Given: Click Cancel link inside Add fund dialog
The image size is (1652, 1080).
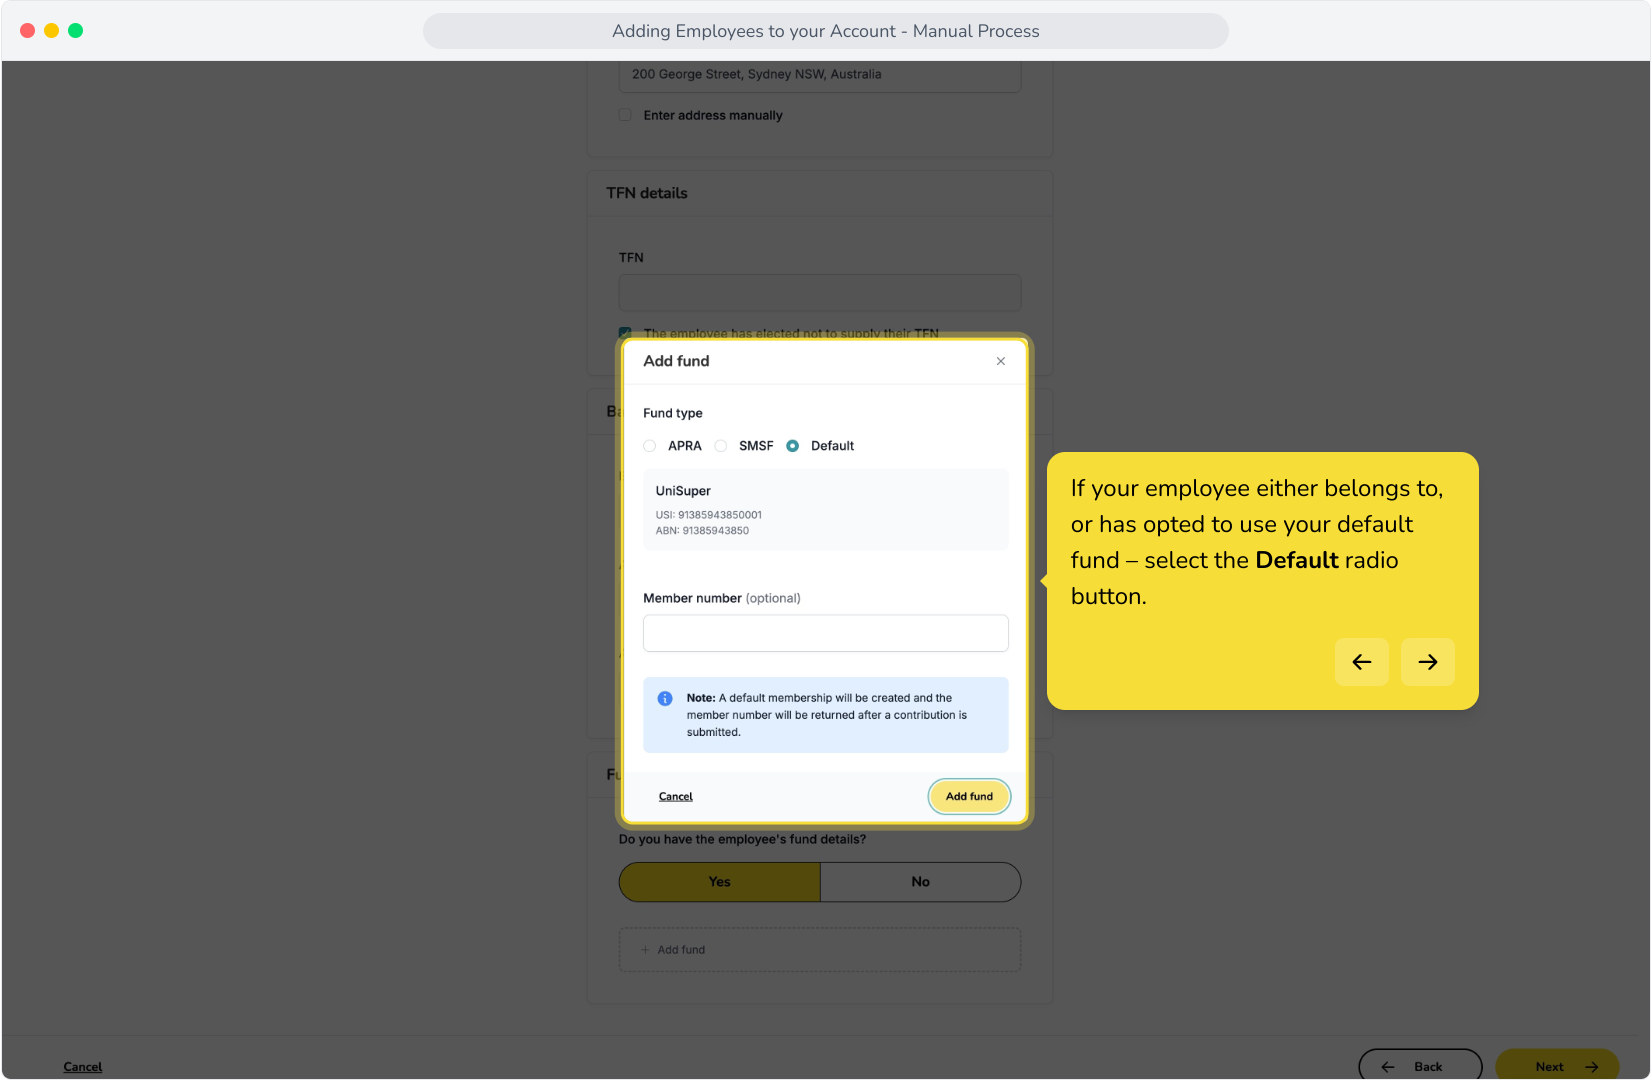Looking at the screenshot, I should tap(676, 797).
